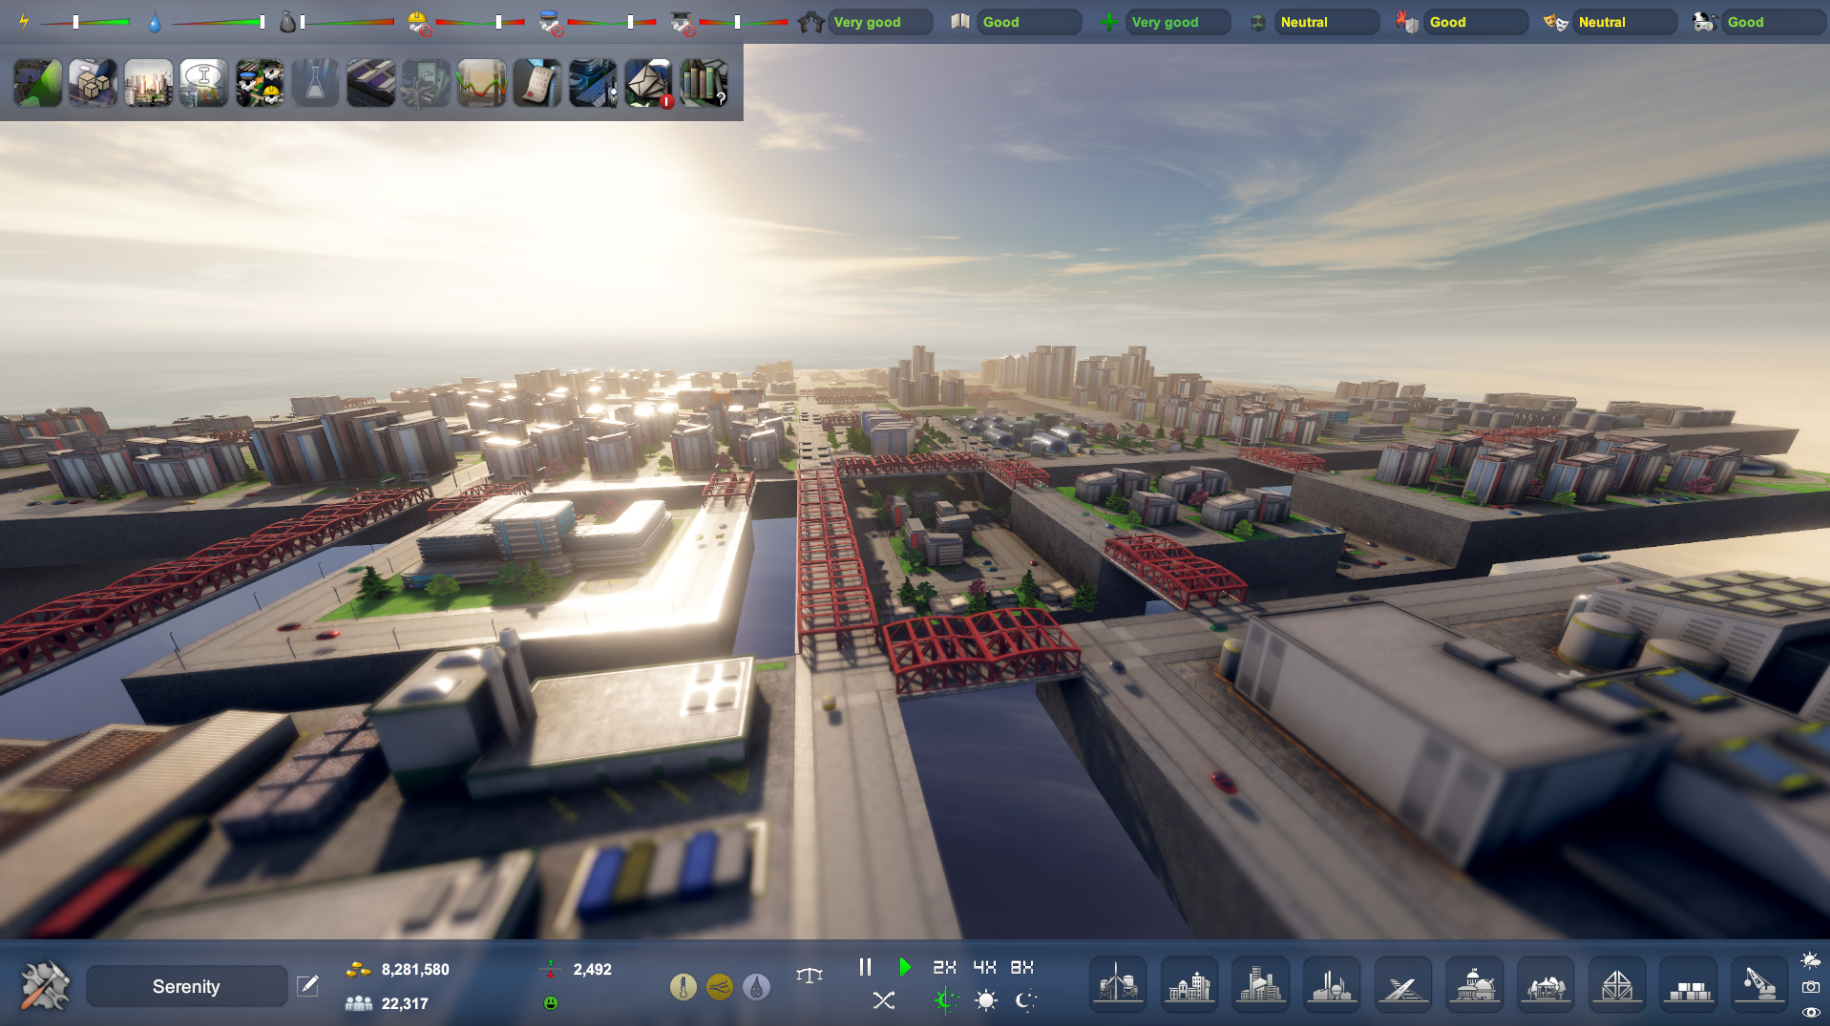Open the money and signpost trade icon
Image resolution: width=1830 pixels, height=1026 pixels.
coord(426,83)
